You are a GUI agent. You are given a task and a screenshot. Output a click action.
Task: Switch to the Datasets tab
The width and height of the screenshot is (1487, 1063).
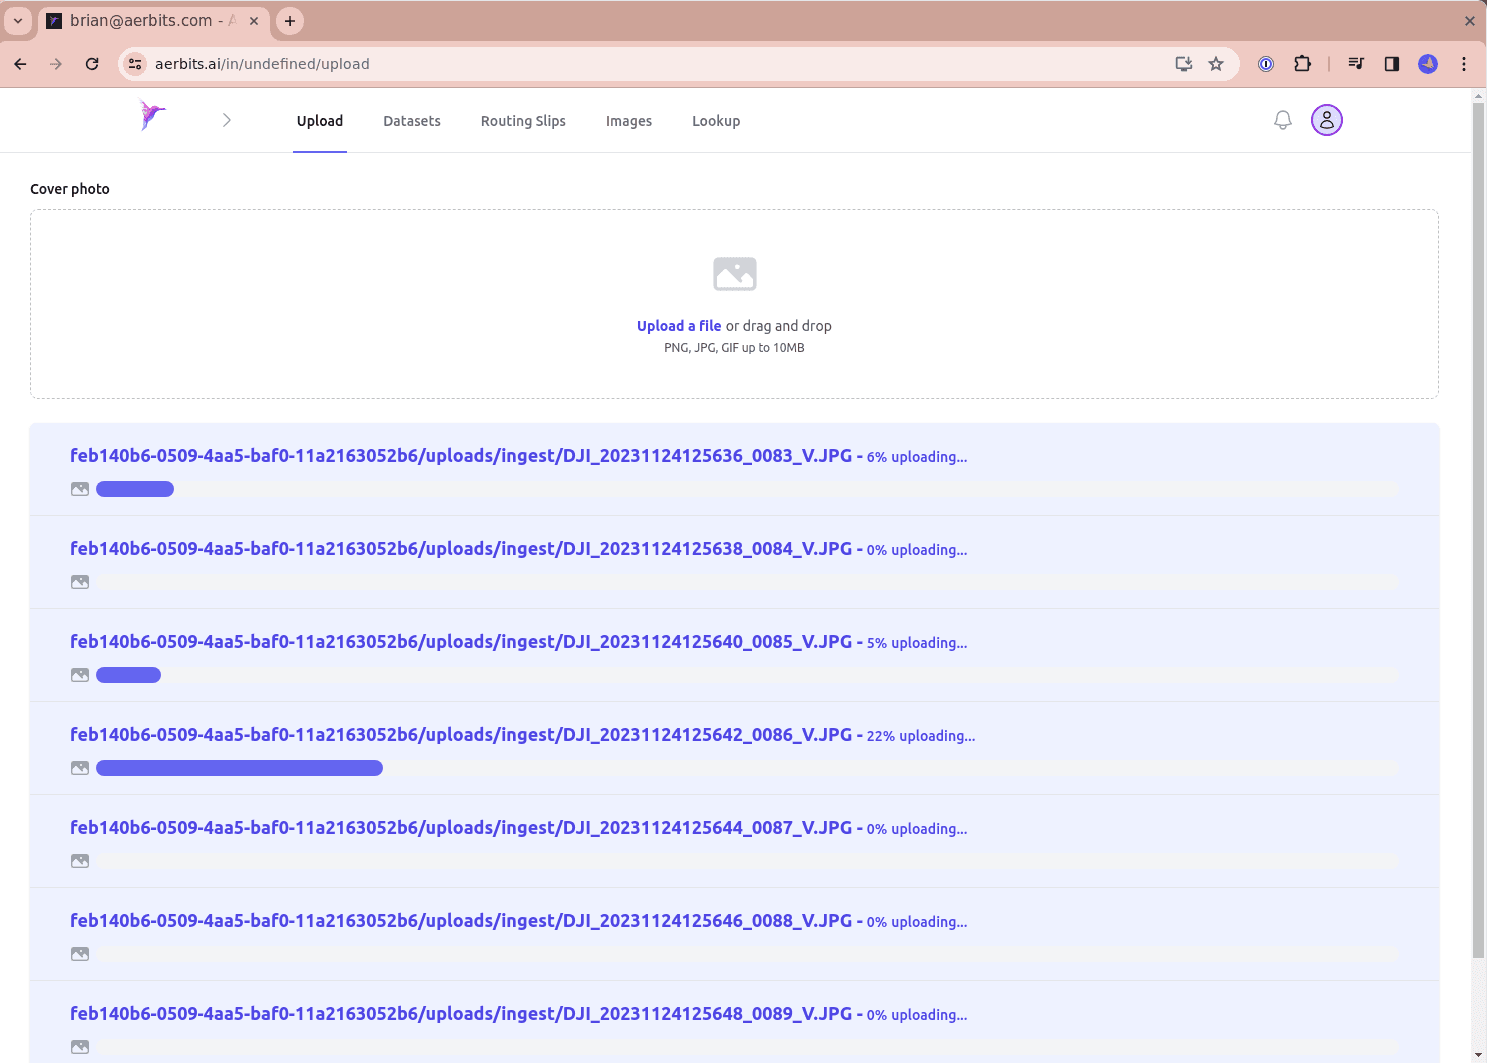point(411,120)
